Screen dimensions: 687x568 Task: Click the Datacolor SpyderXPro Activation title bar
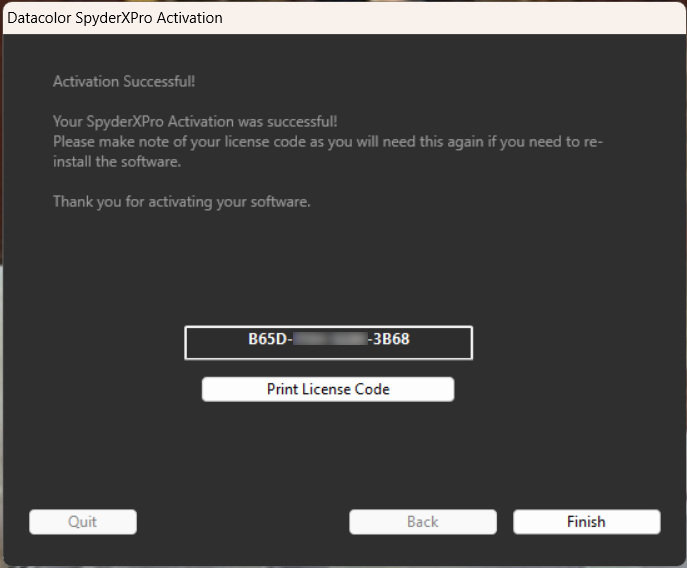pos(344,18)
